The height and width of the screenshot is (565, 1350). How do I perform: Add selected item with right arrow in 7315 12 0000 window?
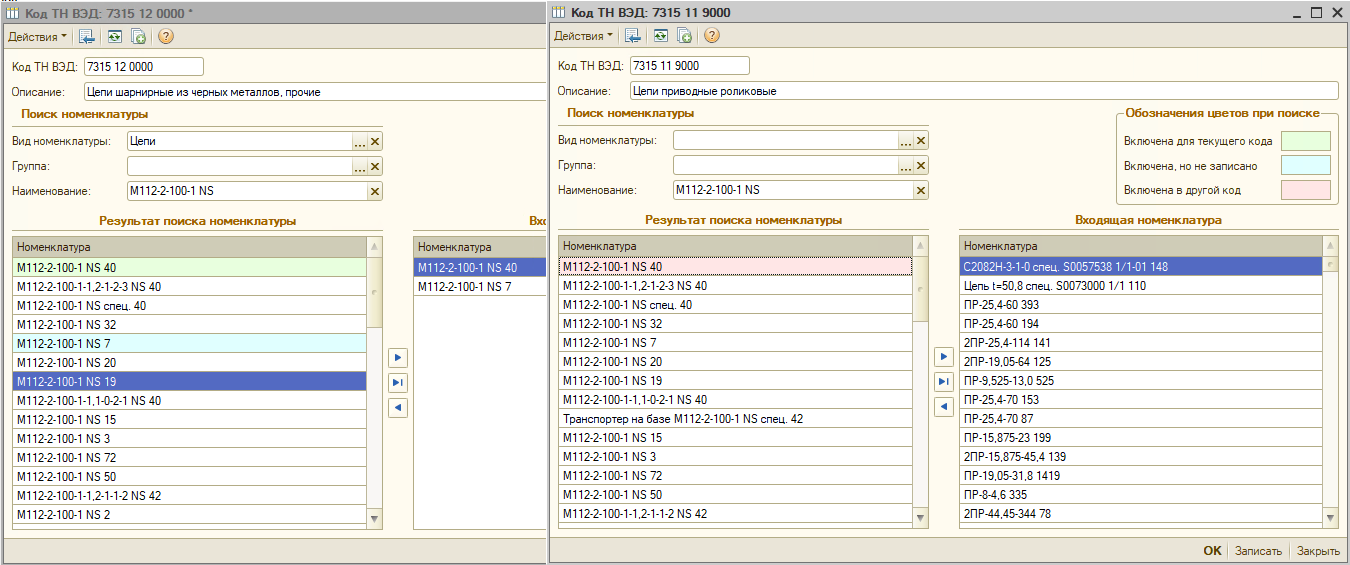[397, 357]
